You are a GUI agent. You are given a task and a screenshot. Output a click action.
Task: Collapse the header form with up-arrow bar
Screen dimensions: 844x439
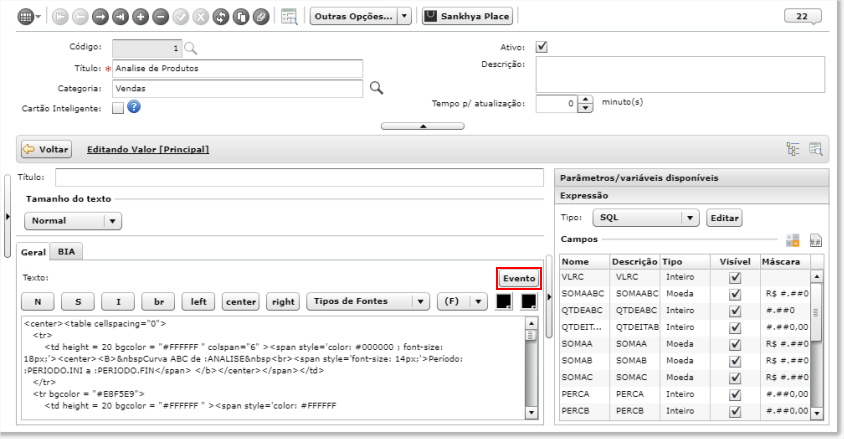(423, 126)
